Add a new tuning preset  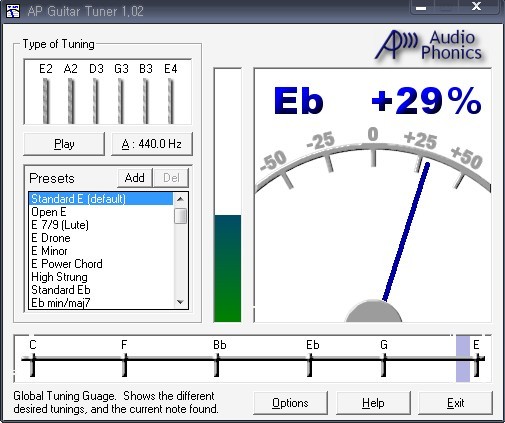click(x=135, y=178)
